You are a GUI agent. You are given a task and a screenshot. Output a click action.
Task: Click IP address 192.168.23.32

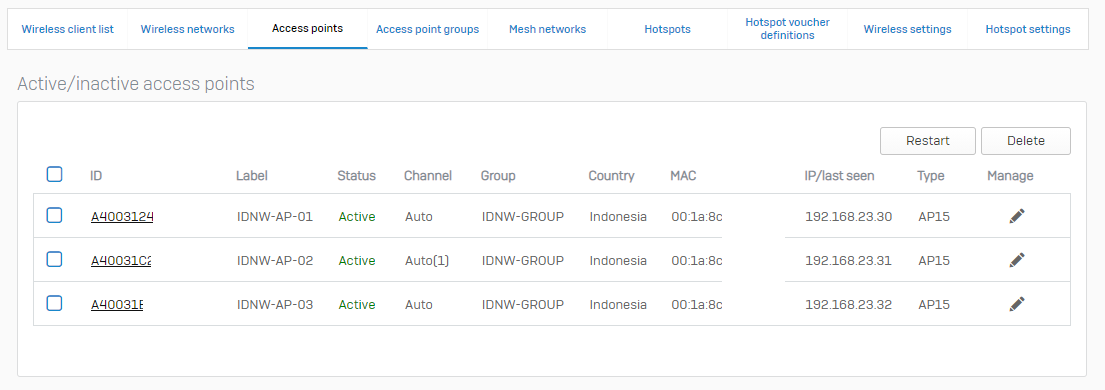tap(849, 305)
